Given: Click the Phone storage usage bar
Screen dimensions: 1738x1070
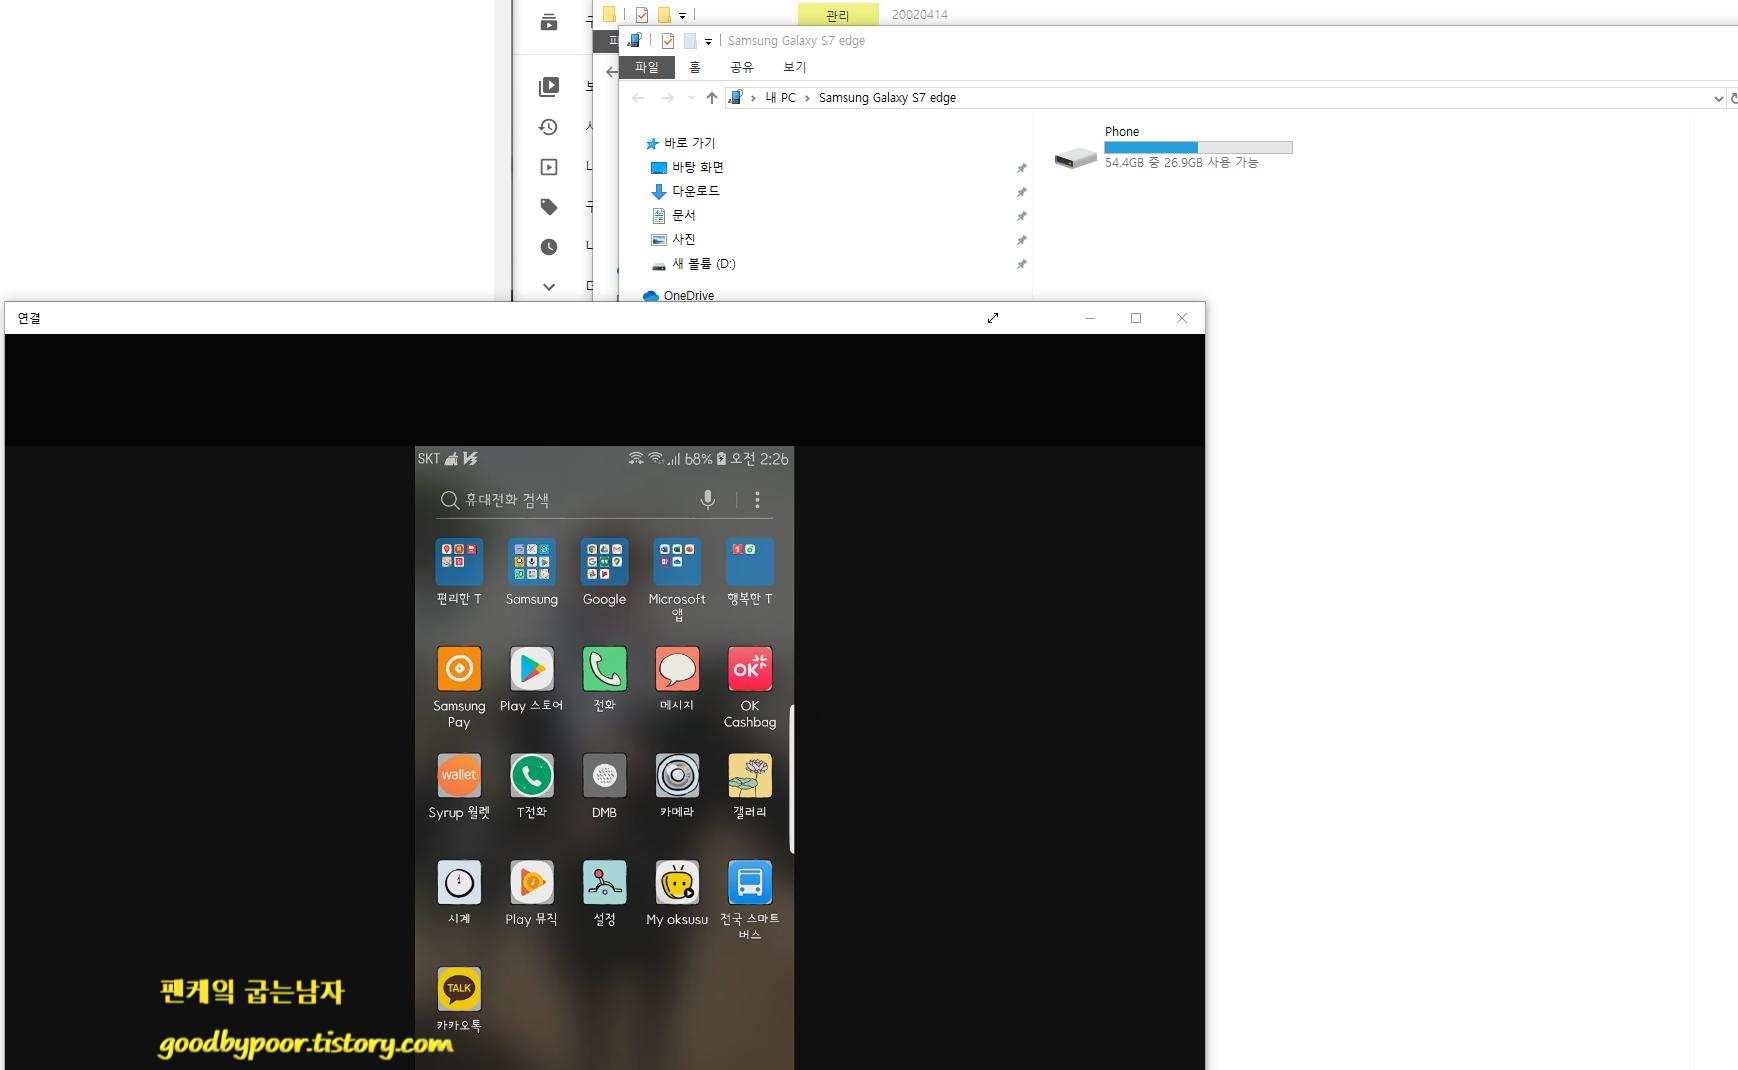Looking at the screenshot, I should point(1198,147).
